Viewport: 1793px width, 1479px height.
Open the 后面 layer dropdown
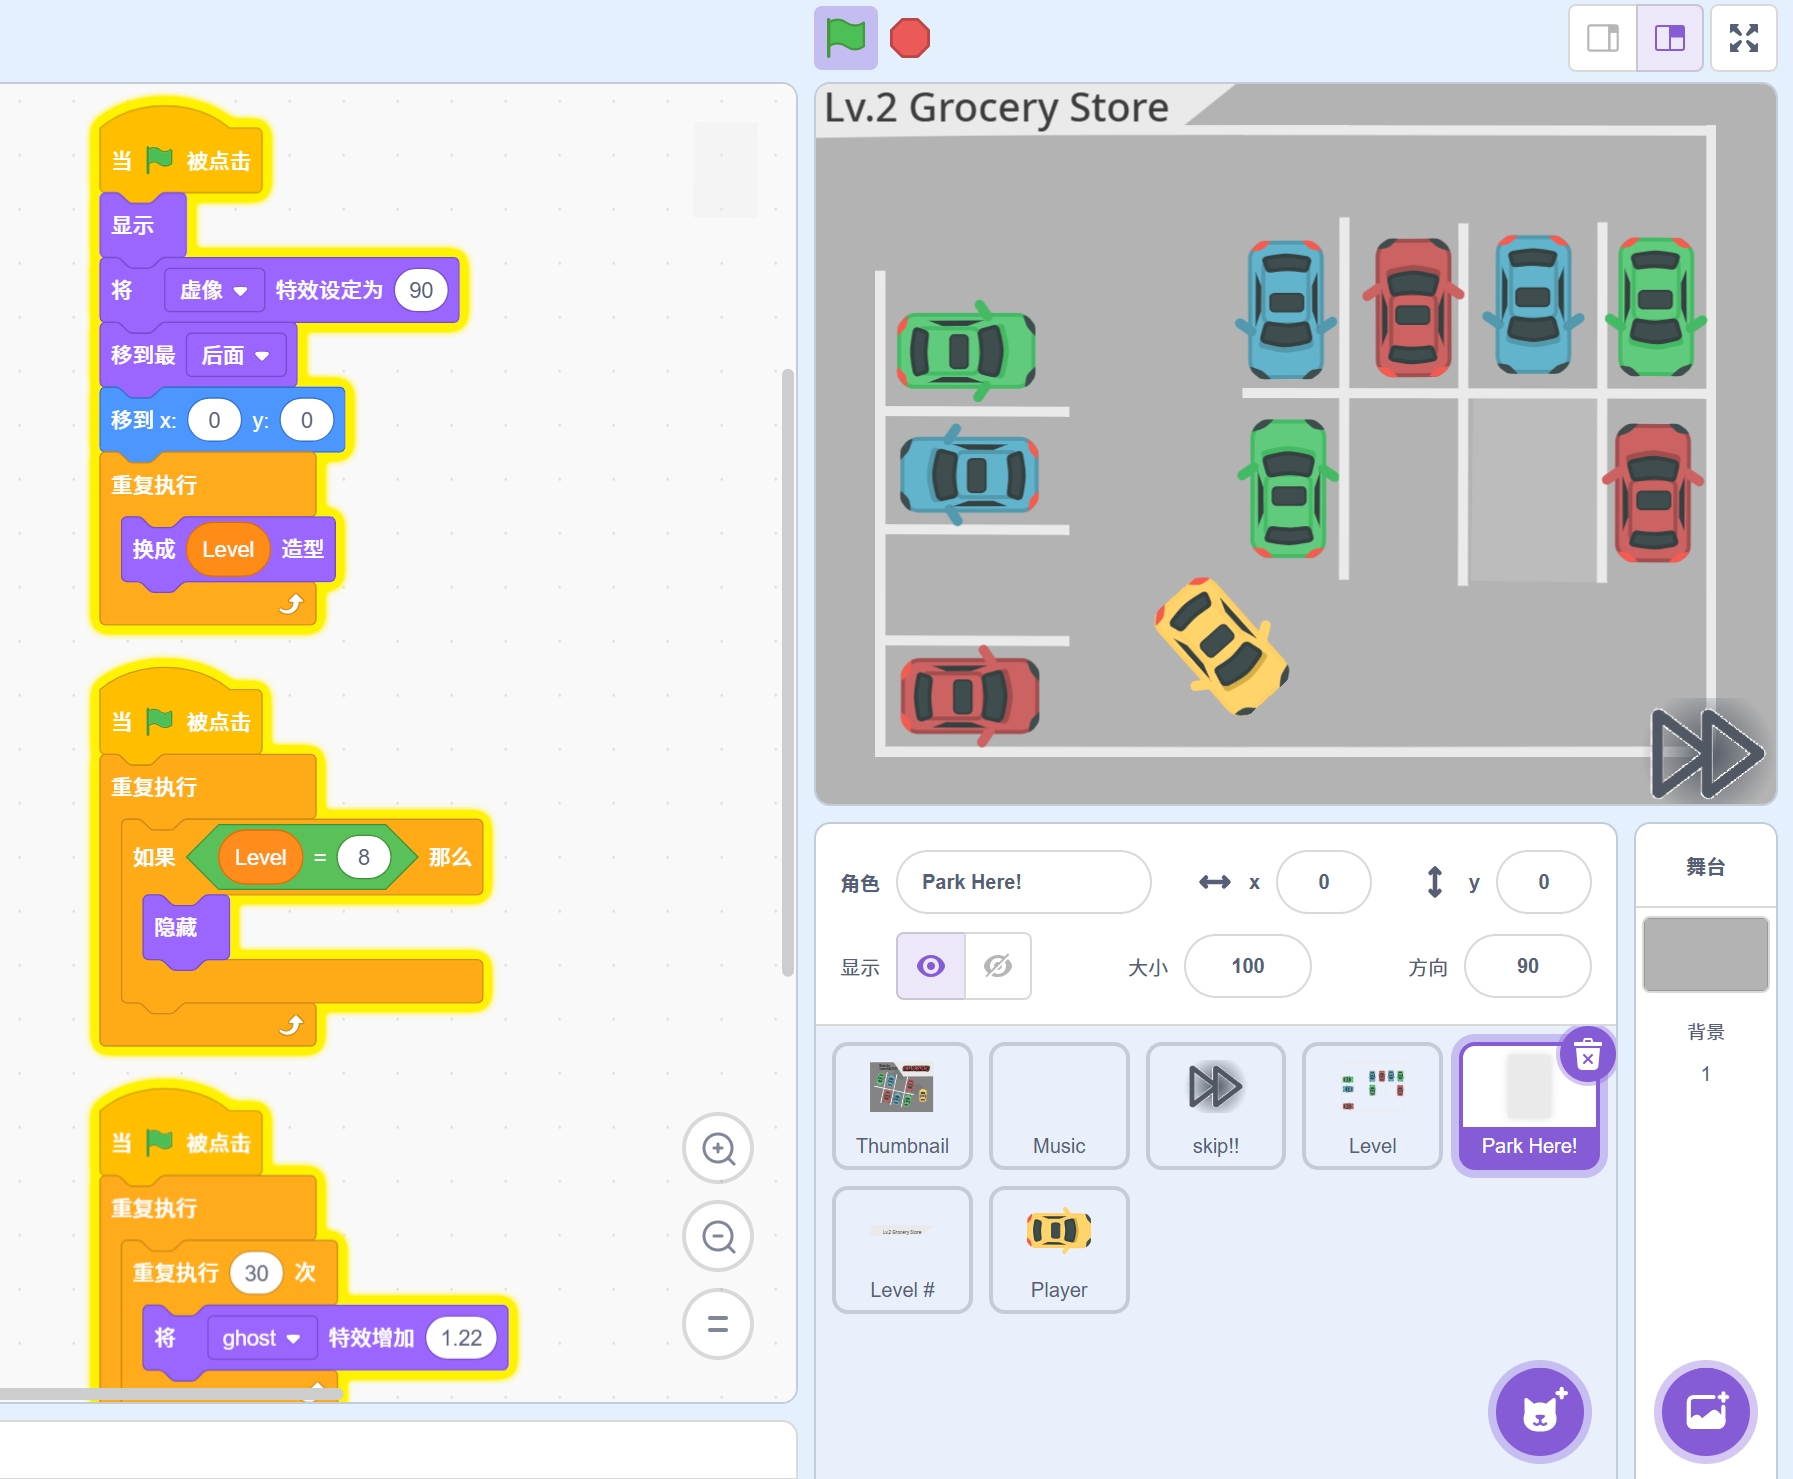click(236, 355)
